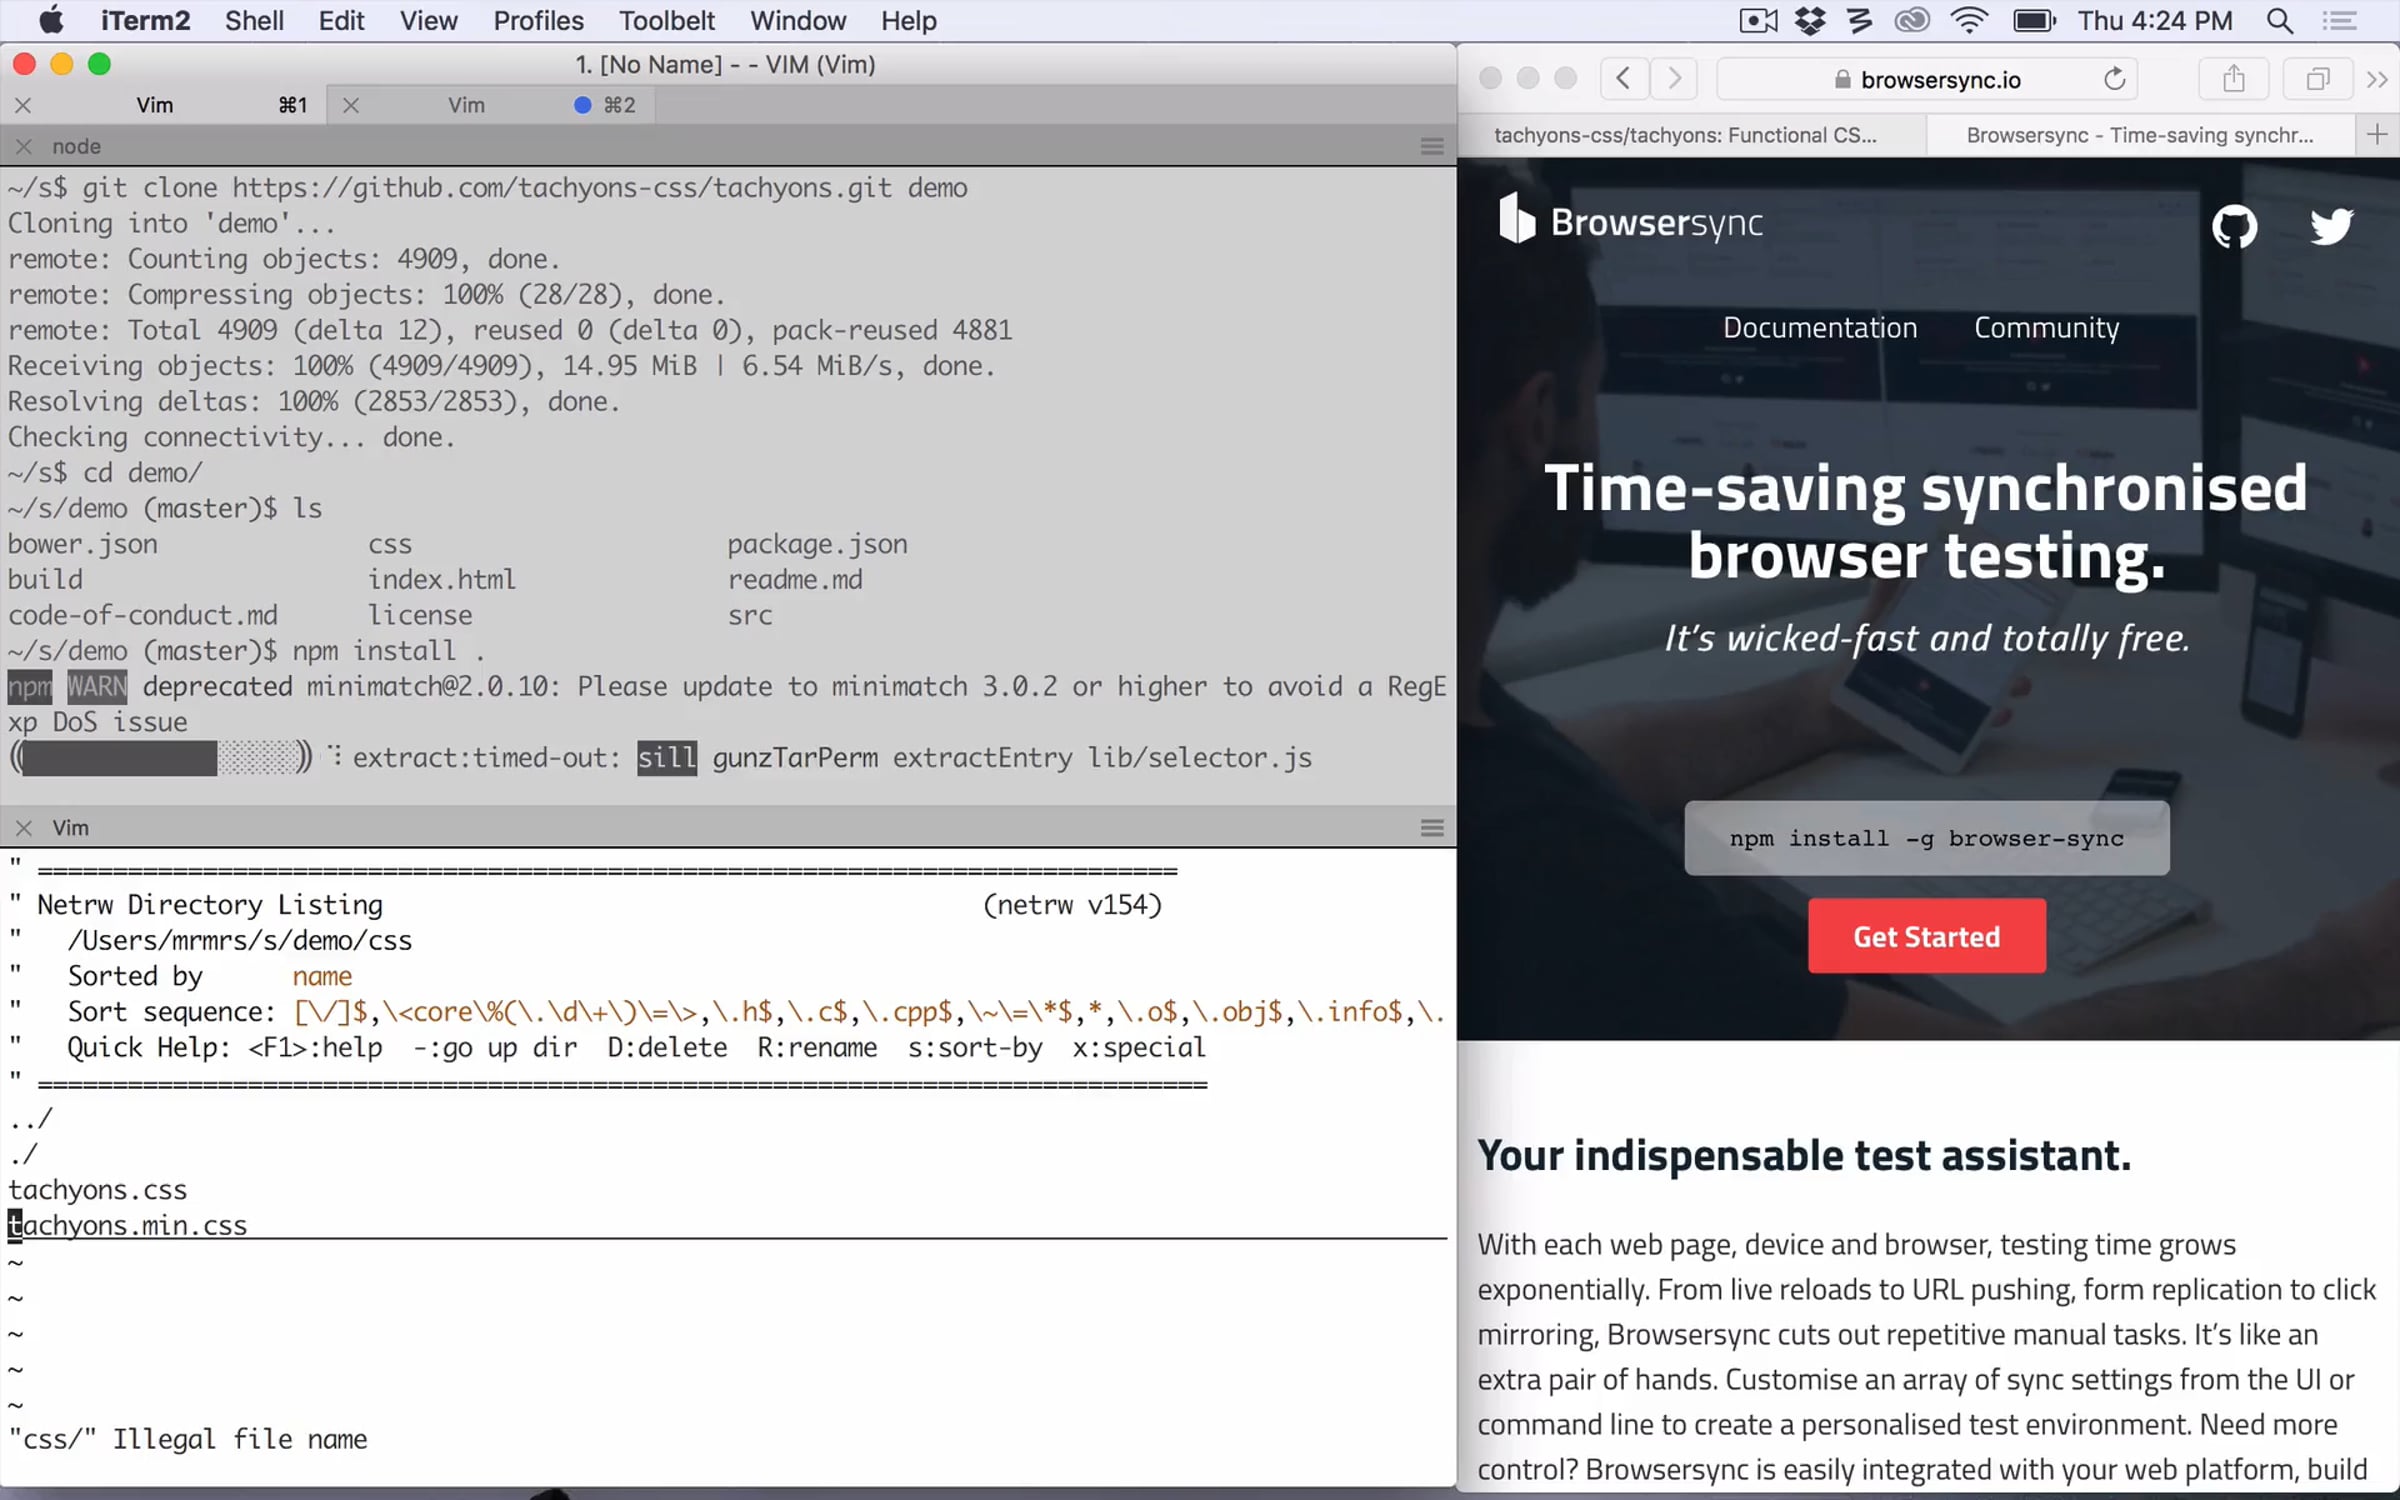
Task: Click the git clone command line
Action: click(488, 188)
